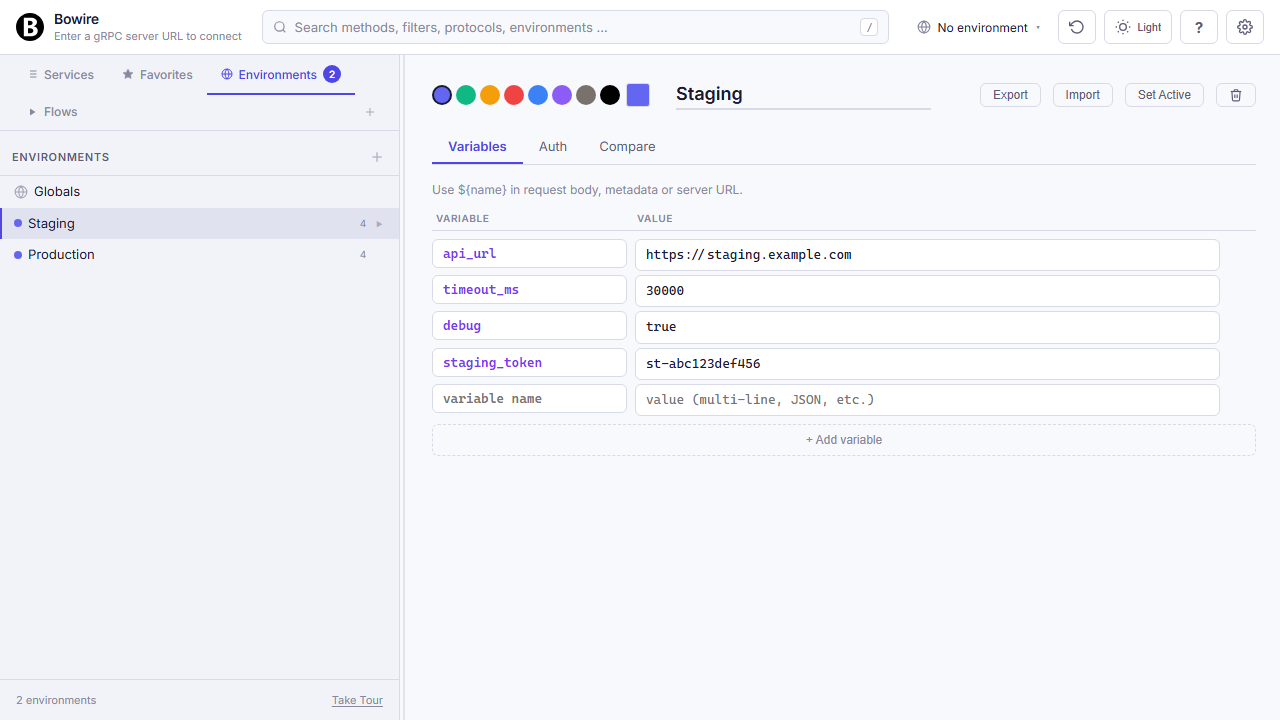Image resolution: width=1280 pixels, height=720 pixels.
Task: Click the Bowire logo icon
Action: tap(30, 27)
